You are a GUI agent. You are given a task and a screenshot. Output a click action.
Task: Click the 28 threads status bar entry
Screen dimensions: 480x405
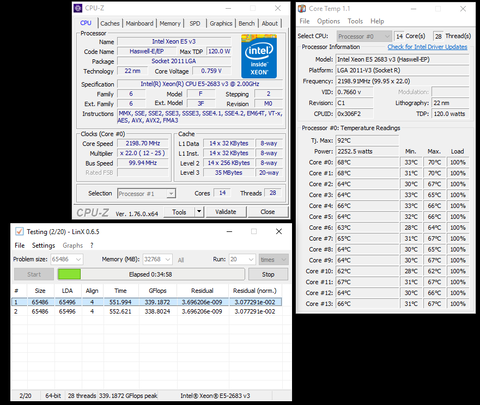click(82, 396)
